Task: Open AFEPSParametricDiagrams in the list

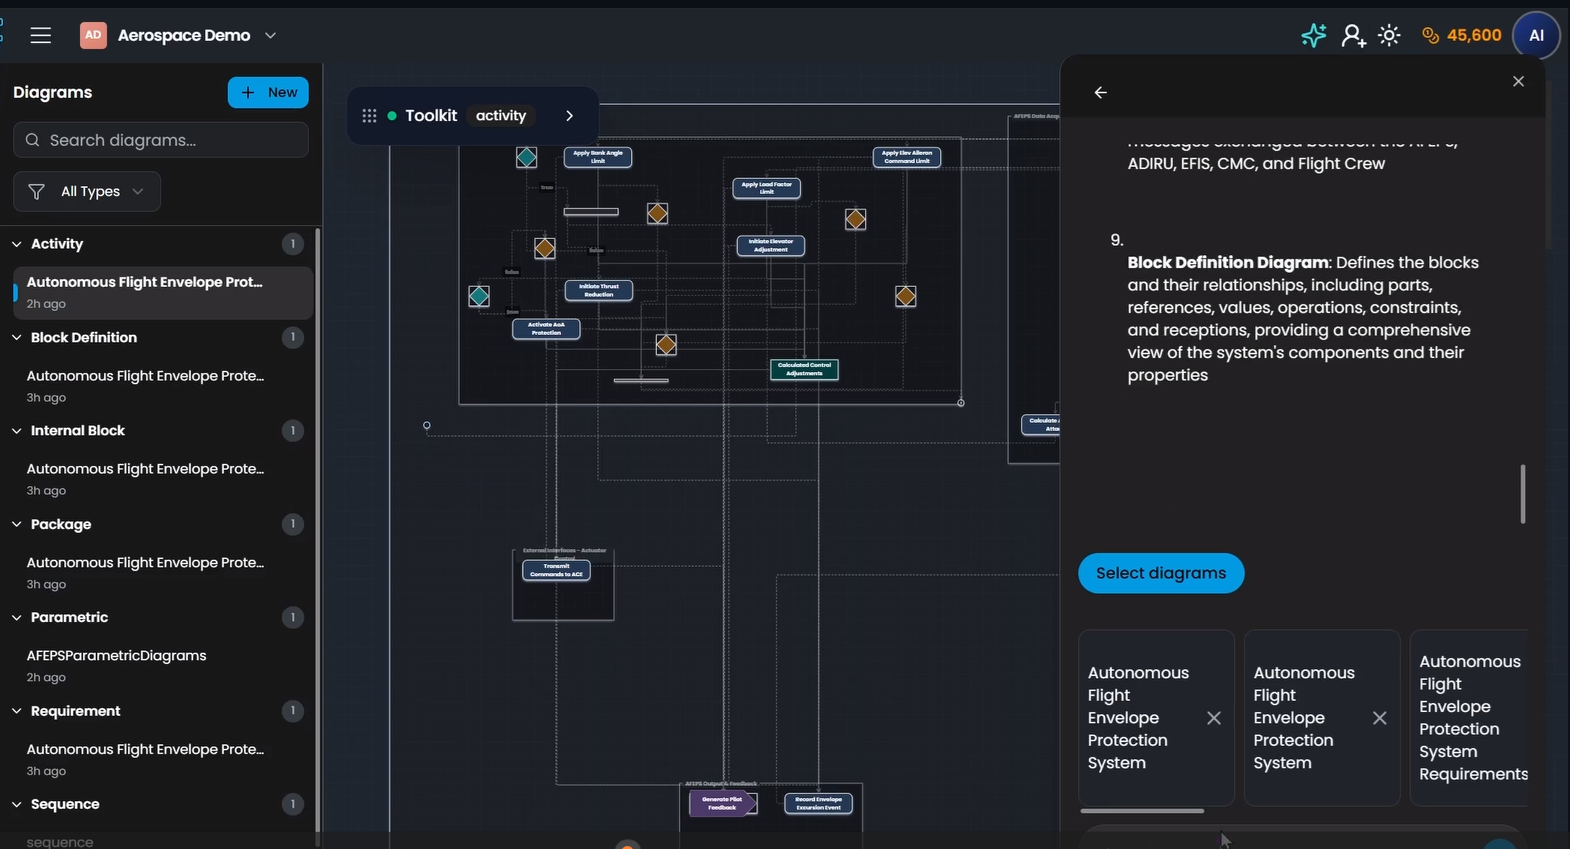Action: point(116,656)
